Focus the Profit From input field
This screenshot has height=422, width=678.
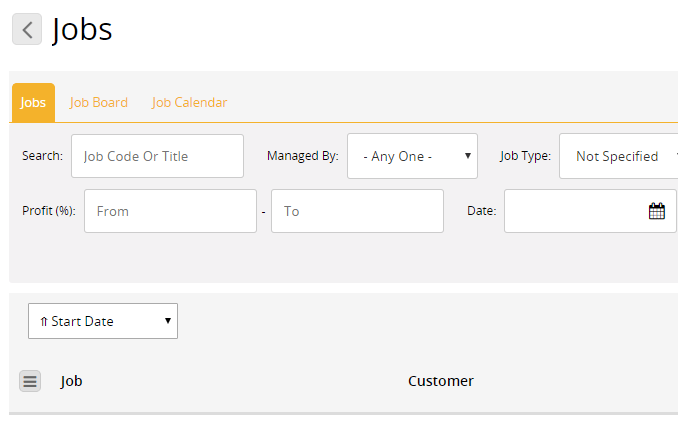pyautogui.click(x=170, y=211)
